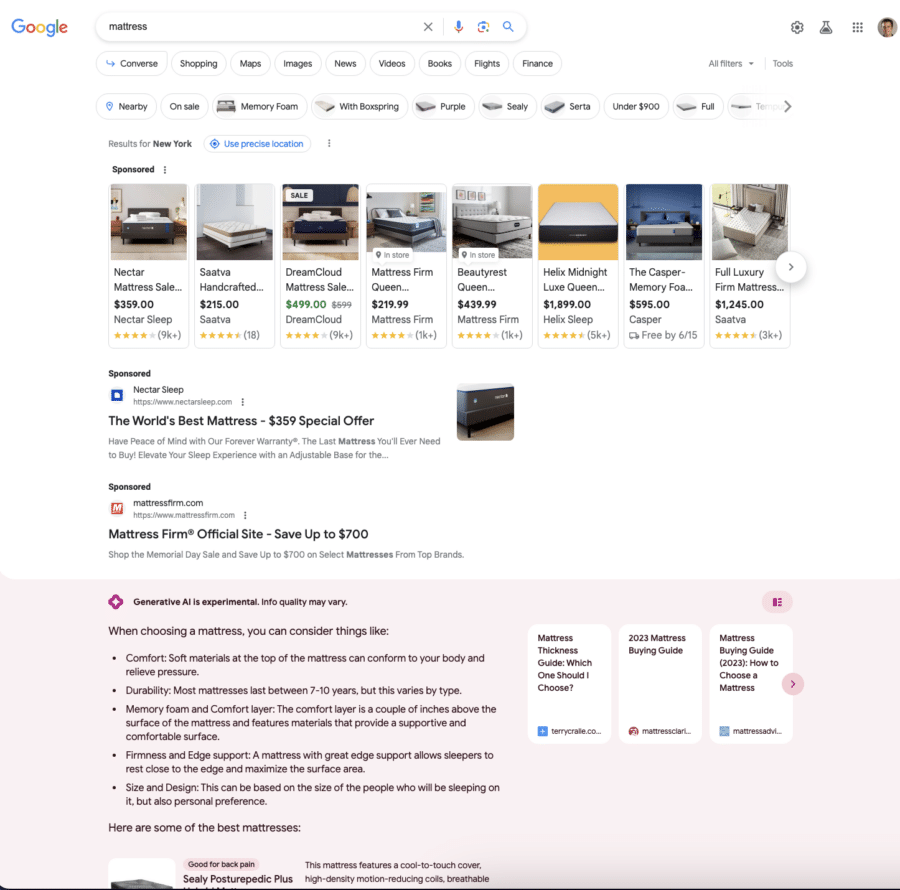This screenshot has width=900, height=890.
Task: Switch to Images tab
Action: (x=297, y=64)
